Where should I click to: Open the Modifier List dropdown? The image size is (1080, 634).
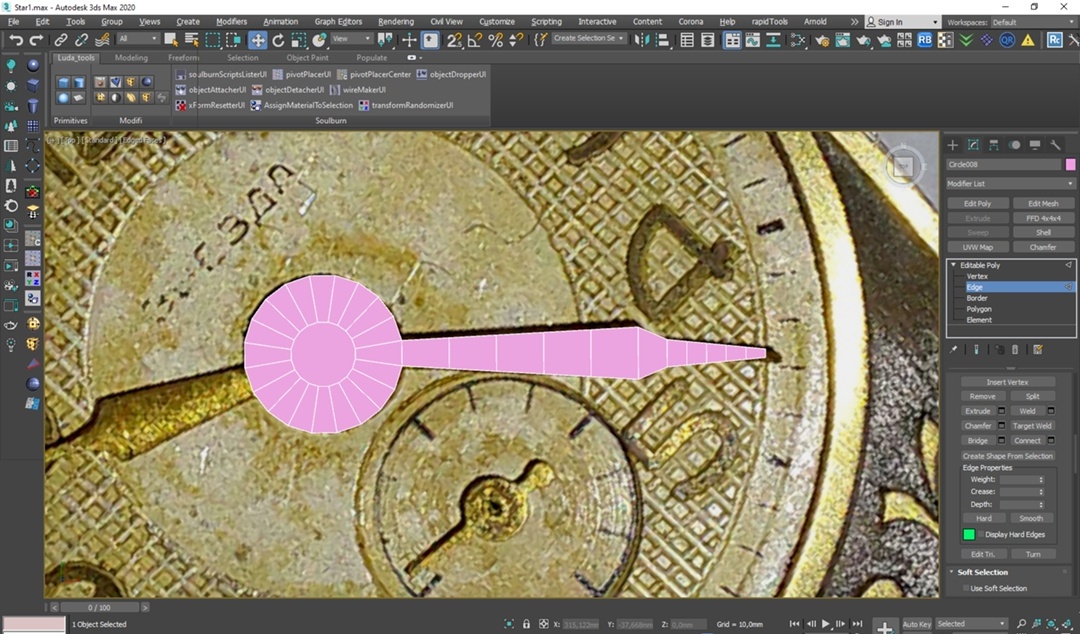pyautogui.click(x=1010, y=183)
